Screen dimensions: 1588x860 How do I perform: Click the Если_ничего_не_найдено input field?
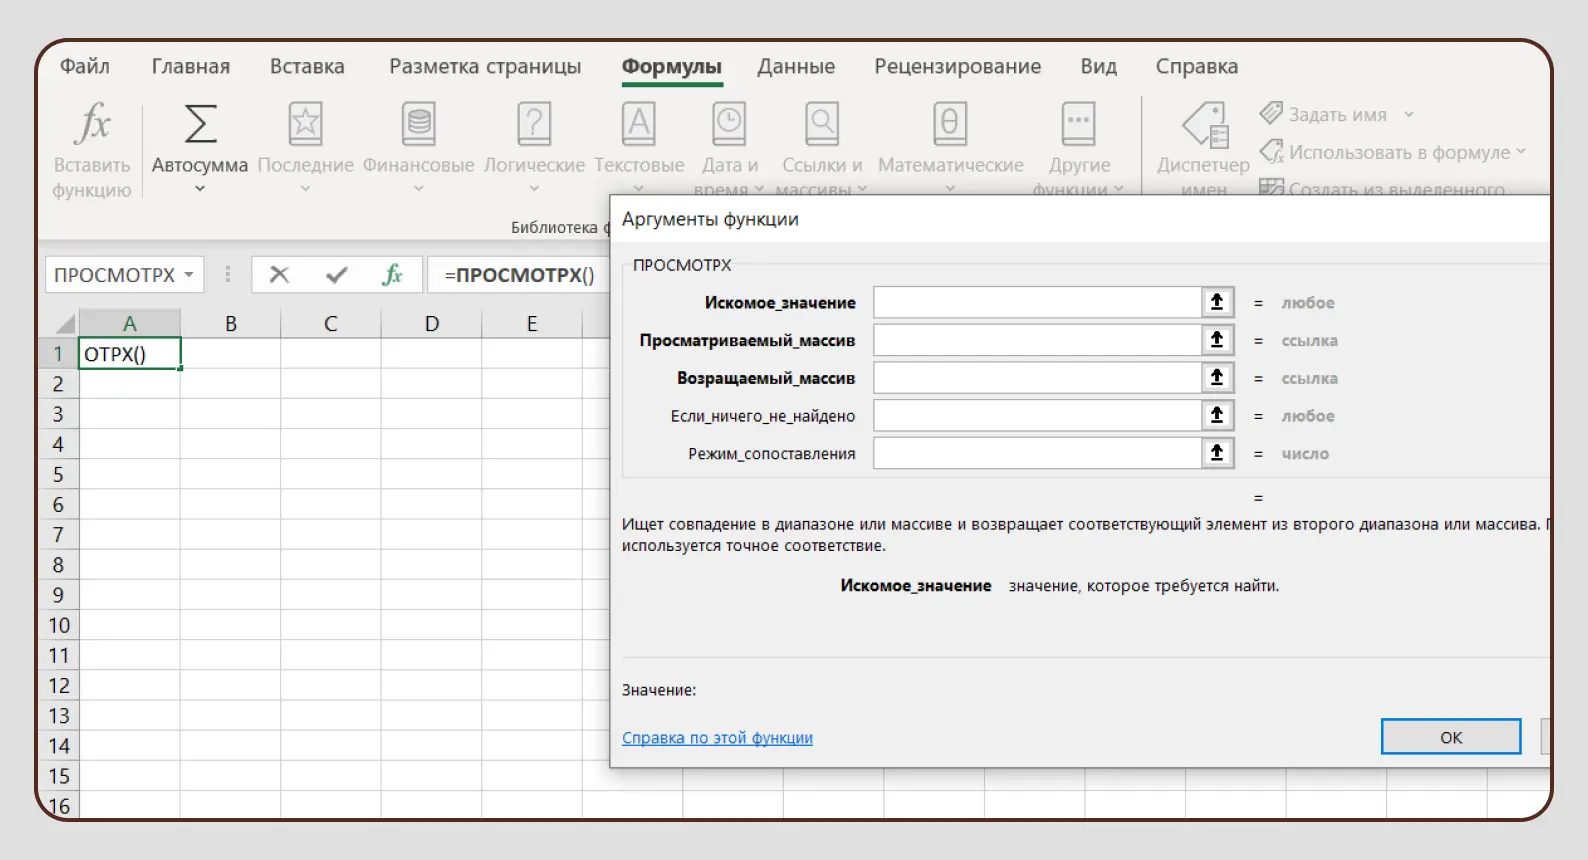1038,415
